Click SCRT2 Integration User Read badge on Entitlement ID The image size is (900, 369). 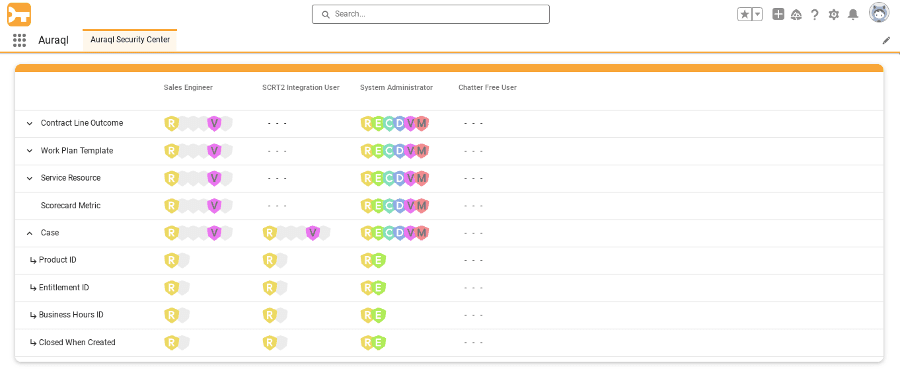click(270, 288)
